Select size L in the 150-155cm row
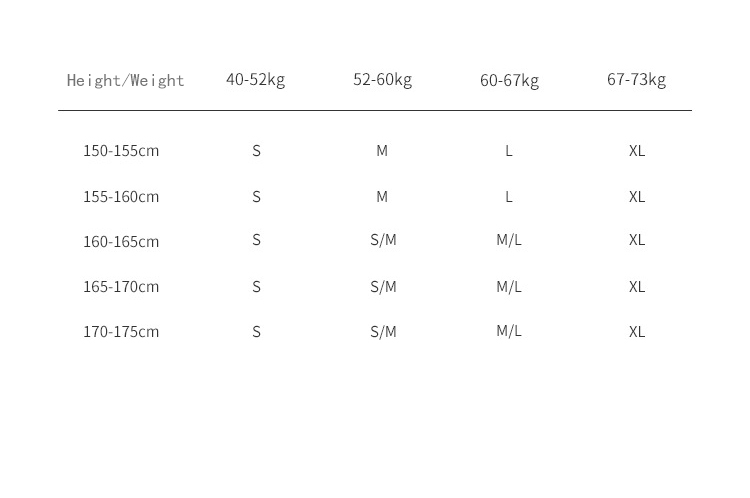This screenshot has width=750, height=498. pyautogui.click(x=509, y=151)
